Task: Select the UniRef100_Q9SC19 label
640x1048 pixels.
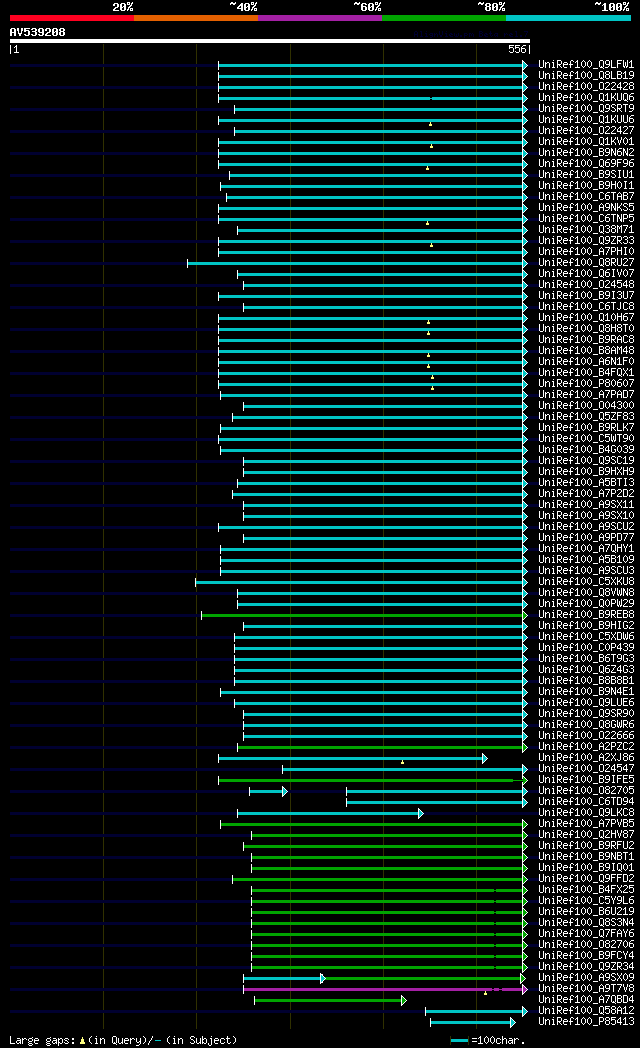Action: tap(586, 461)
